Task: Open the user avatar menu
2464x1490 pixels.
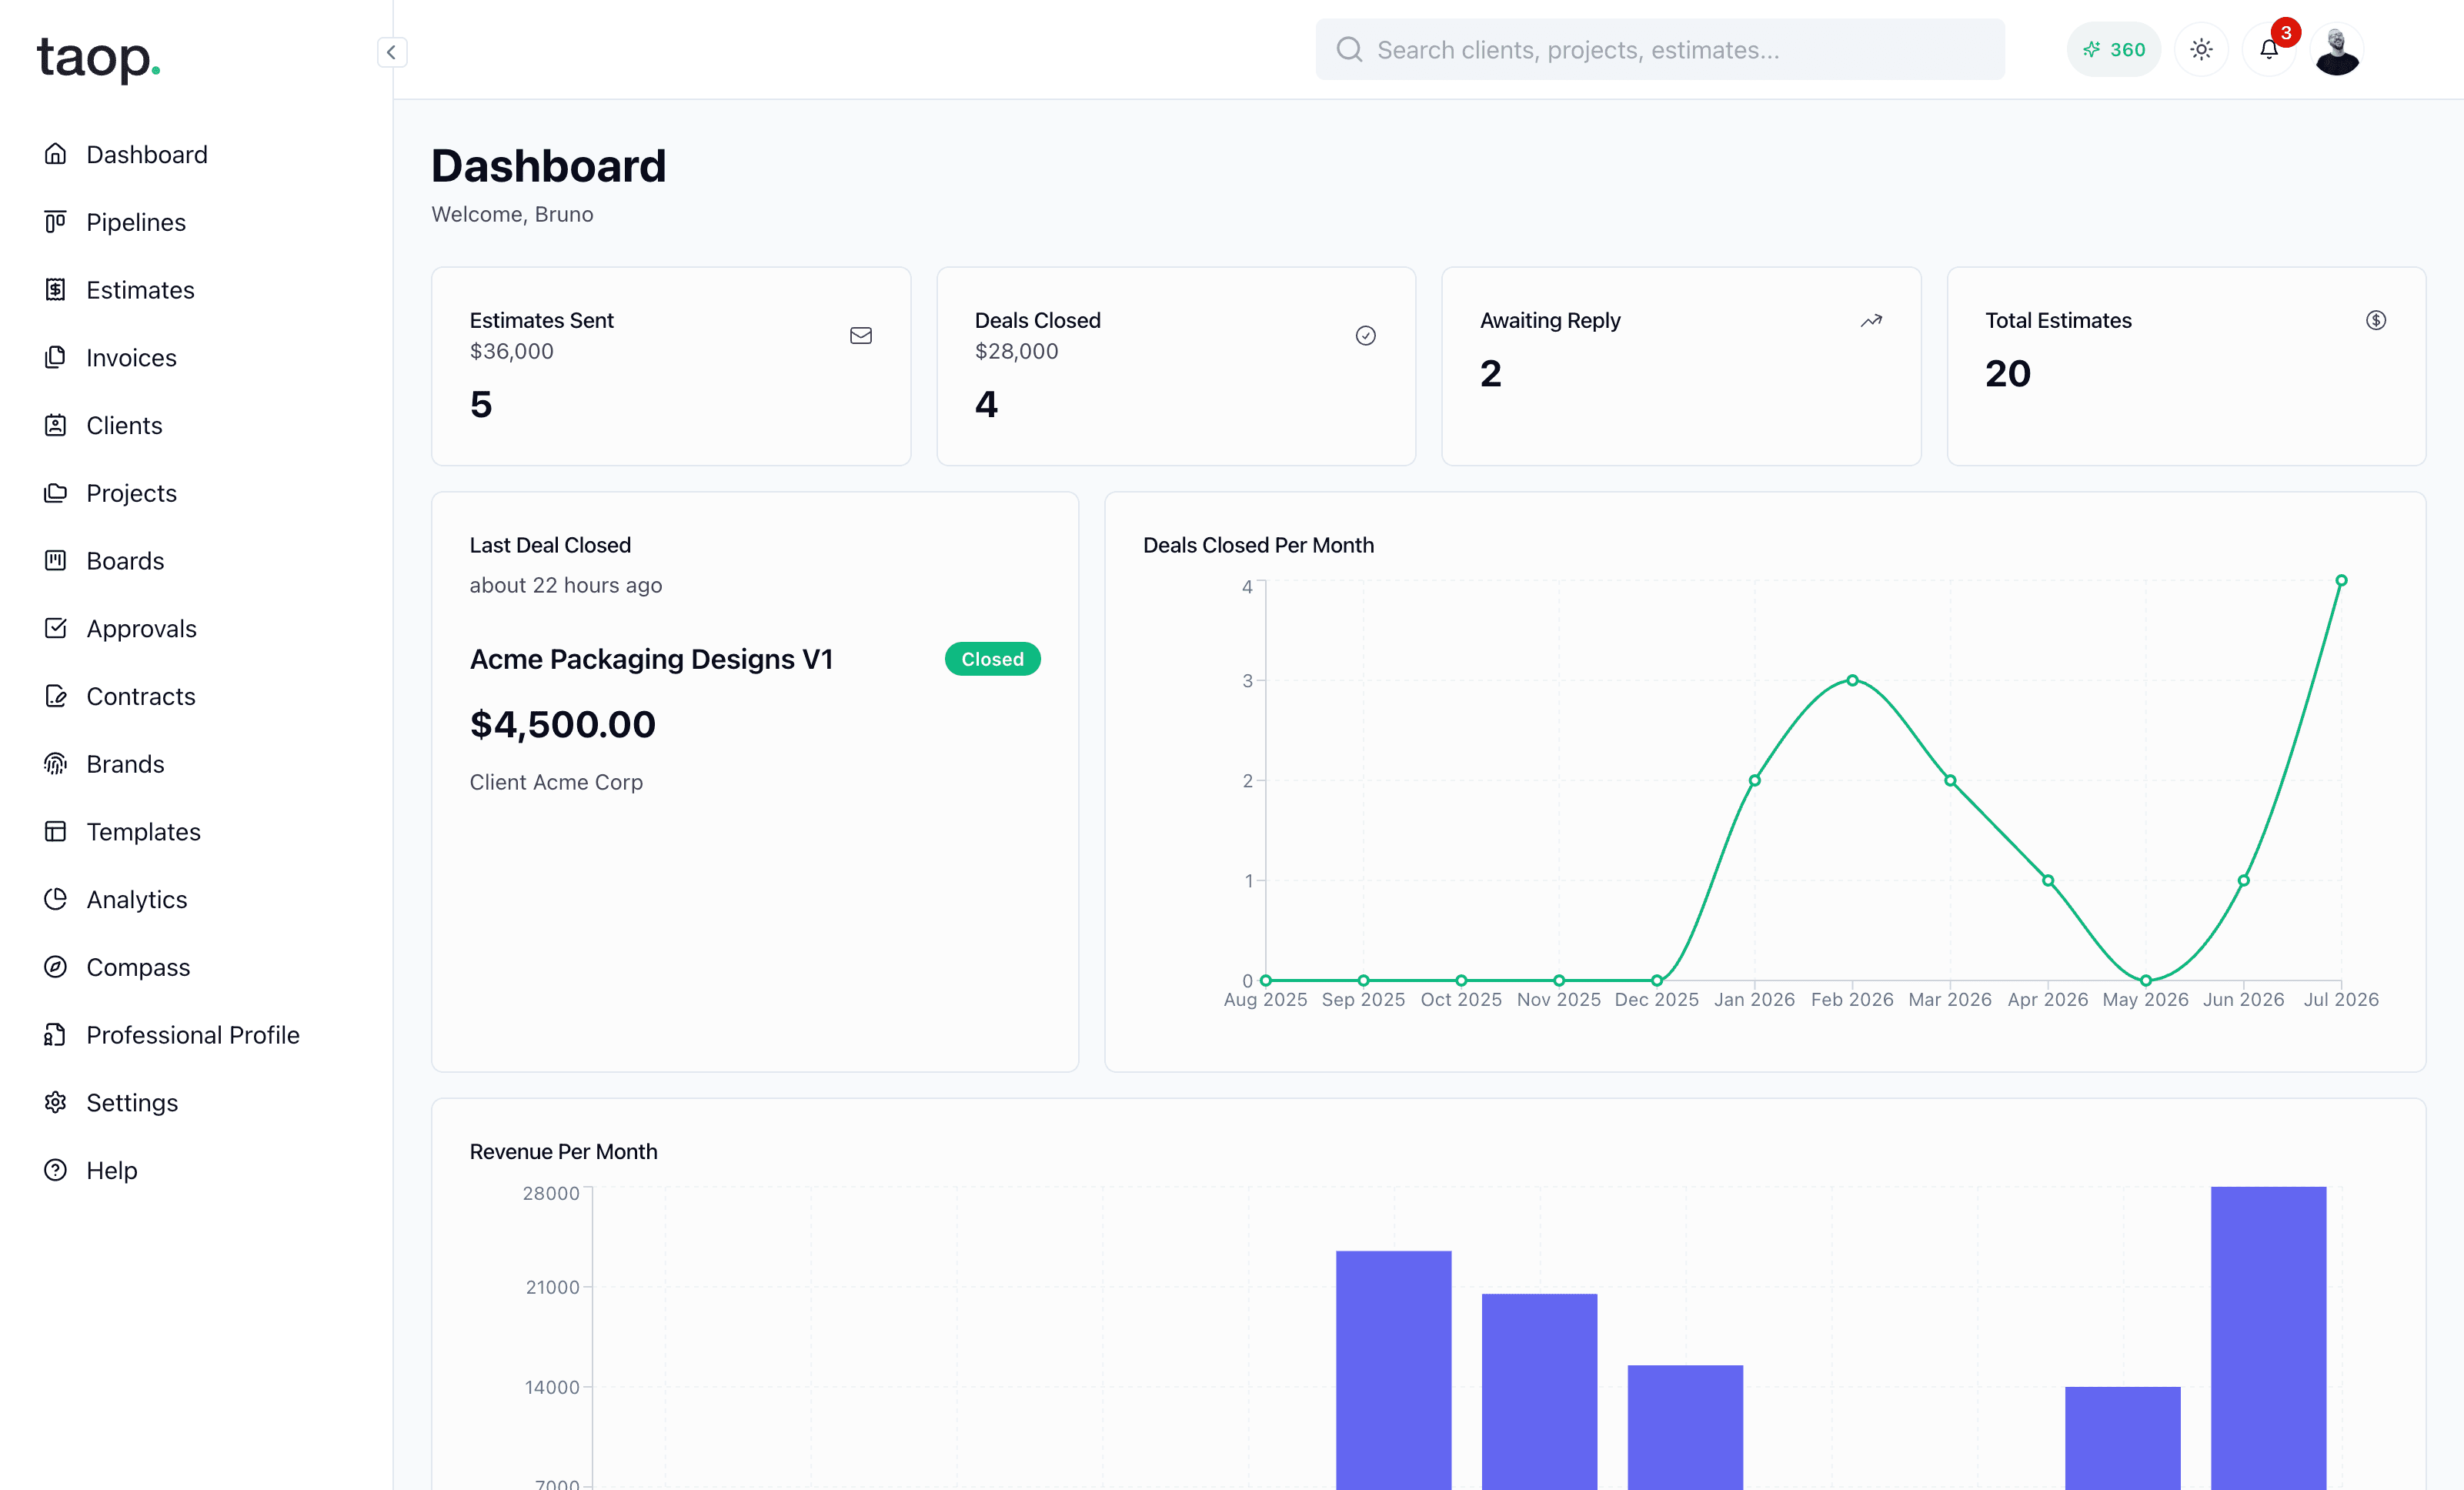Action: [2337, 49]
